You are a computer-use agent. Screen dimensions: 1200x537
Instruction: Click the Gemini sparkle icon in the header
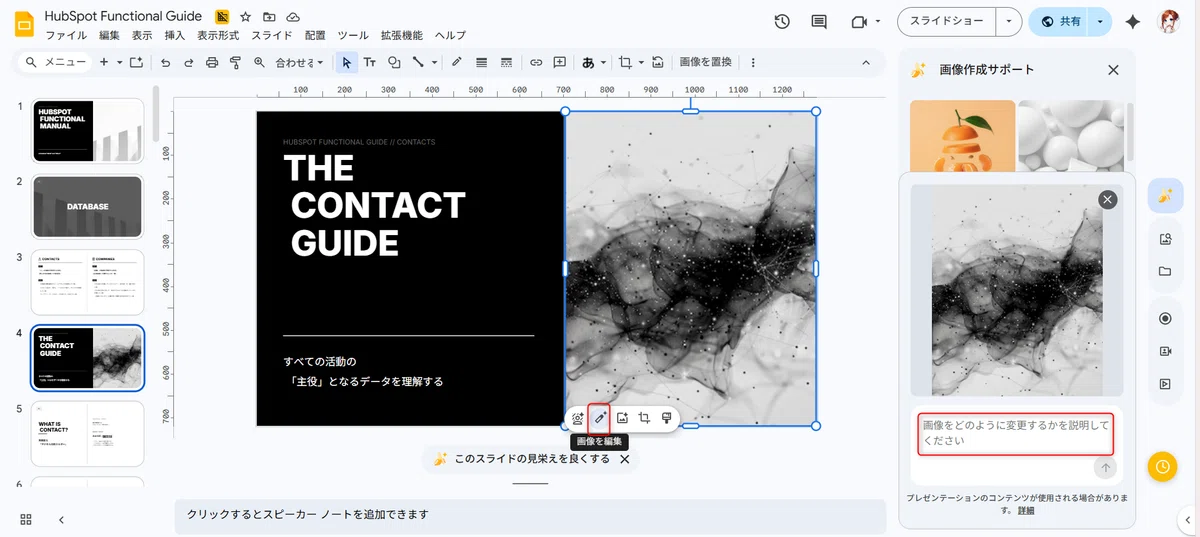(x=1132, y=22)
